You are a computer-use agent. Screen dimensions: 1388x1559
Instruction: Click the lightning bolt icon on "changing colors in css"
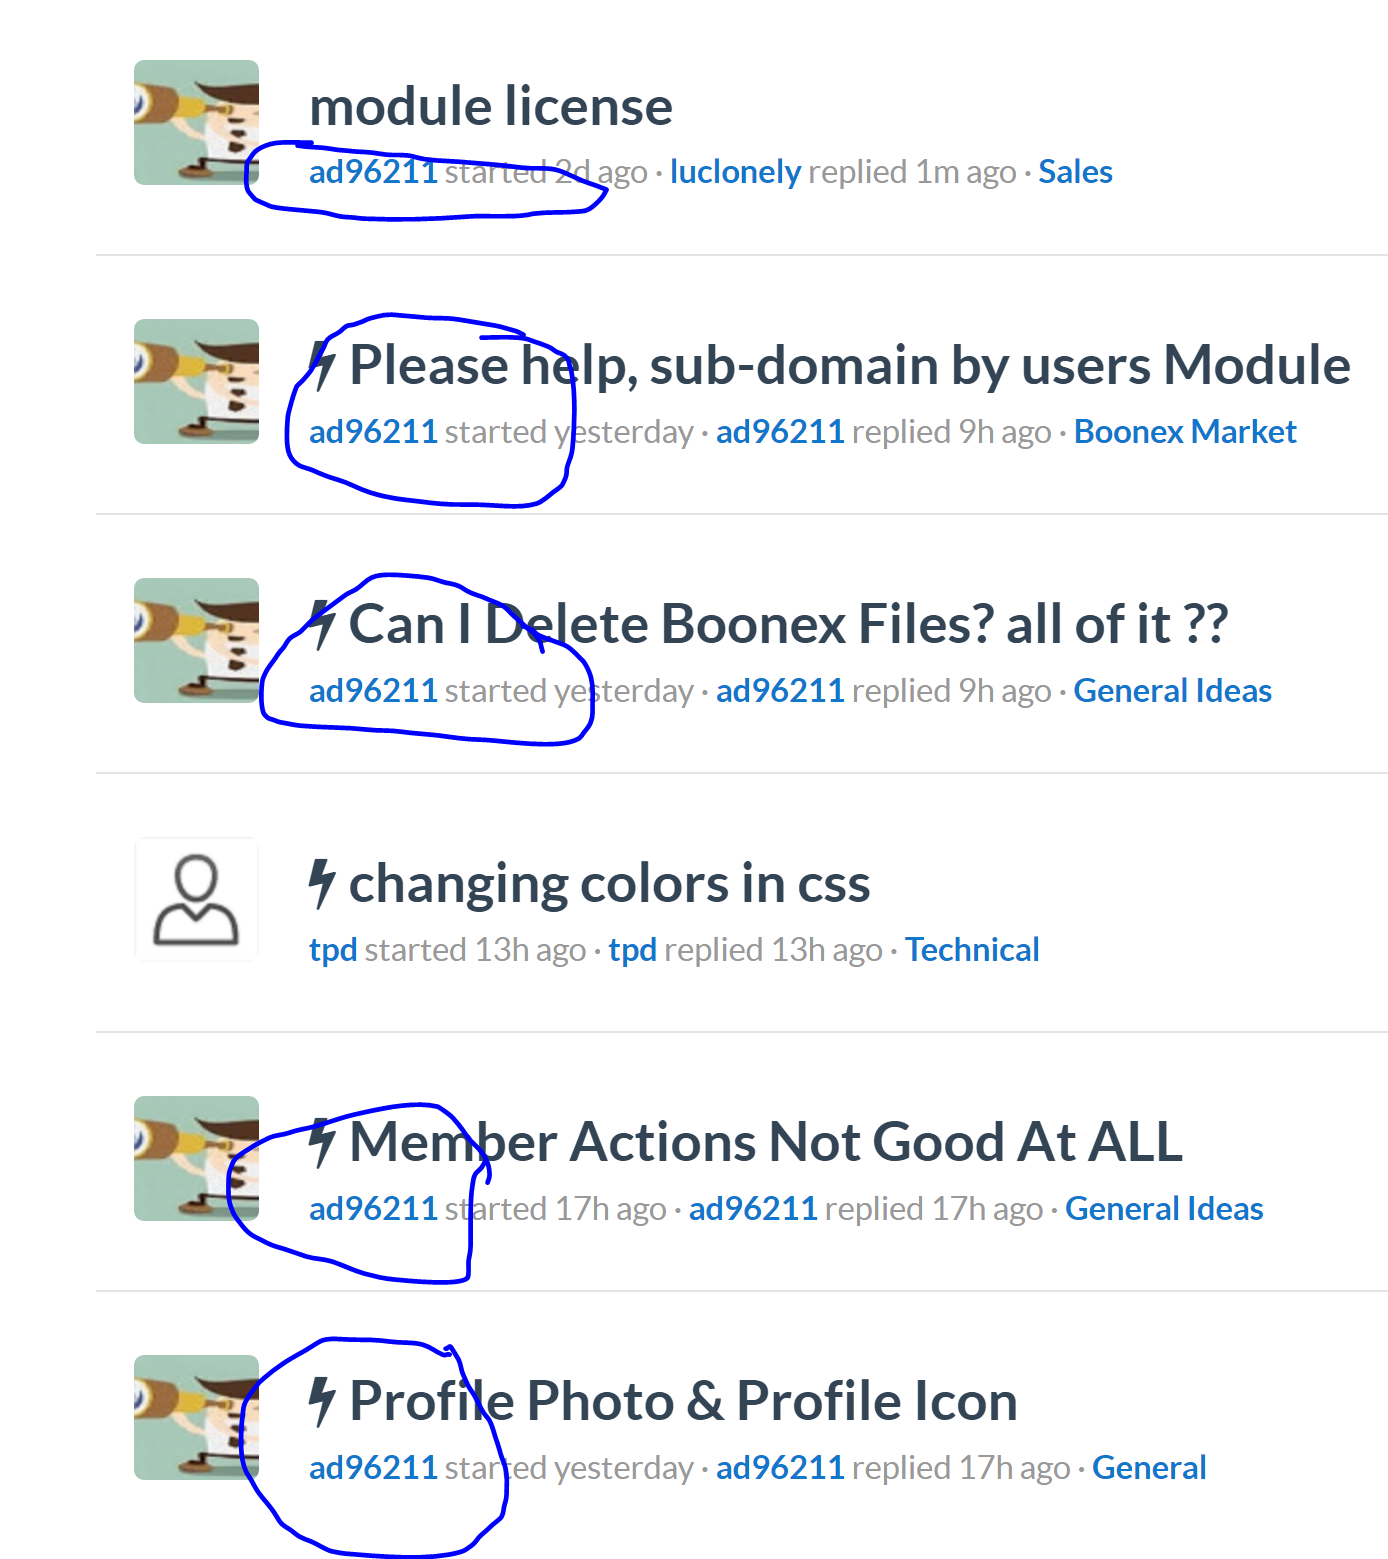[321, 884]
